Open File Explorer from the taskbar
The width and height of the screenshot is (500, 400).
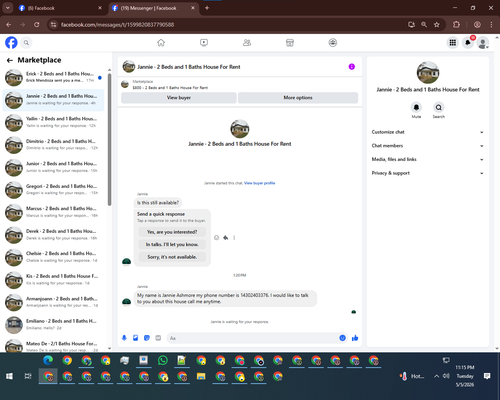tap(201, 376)
